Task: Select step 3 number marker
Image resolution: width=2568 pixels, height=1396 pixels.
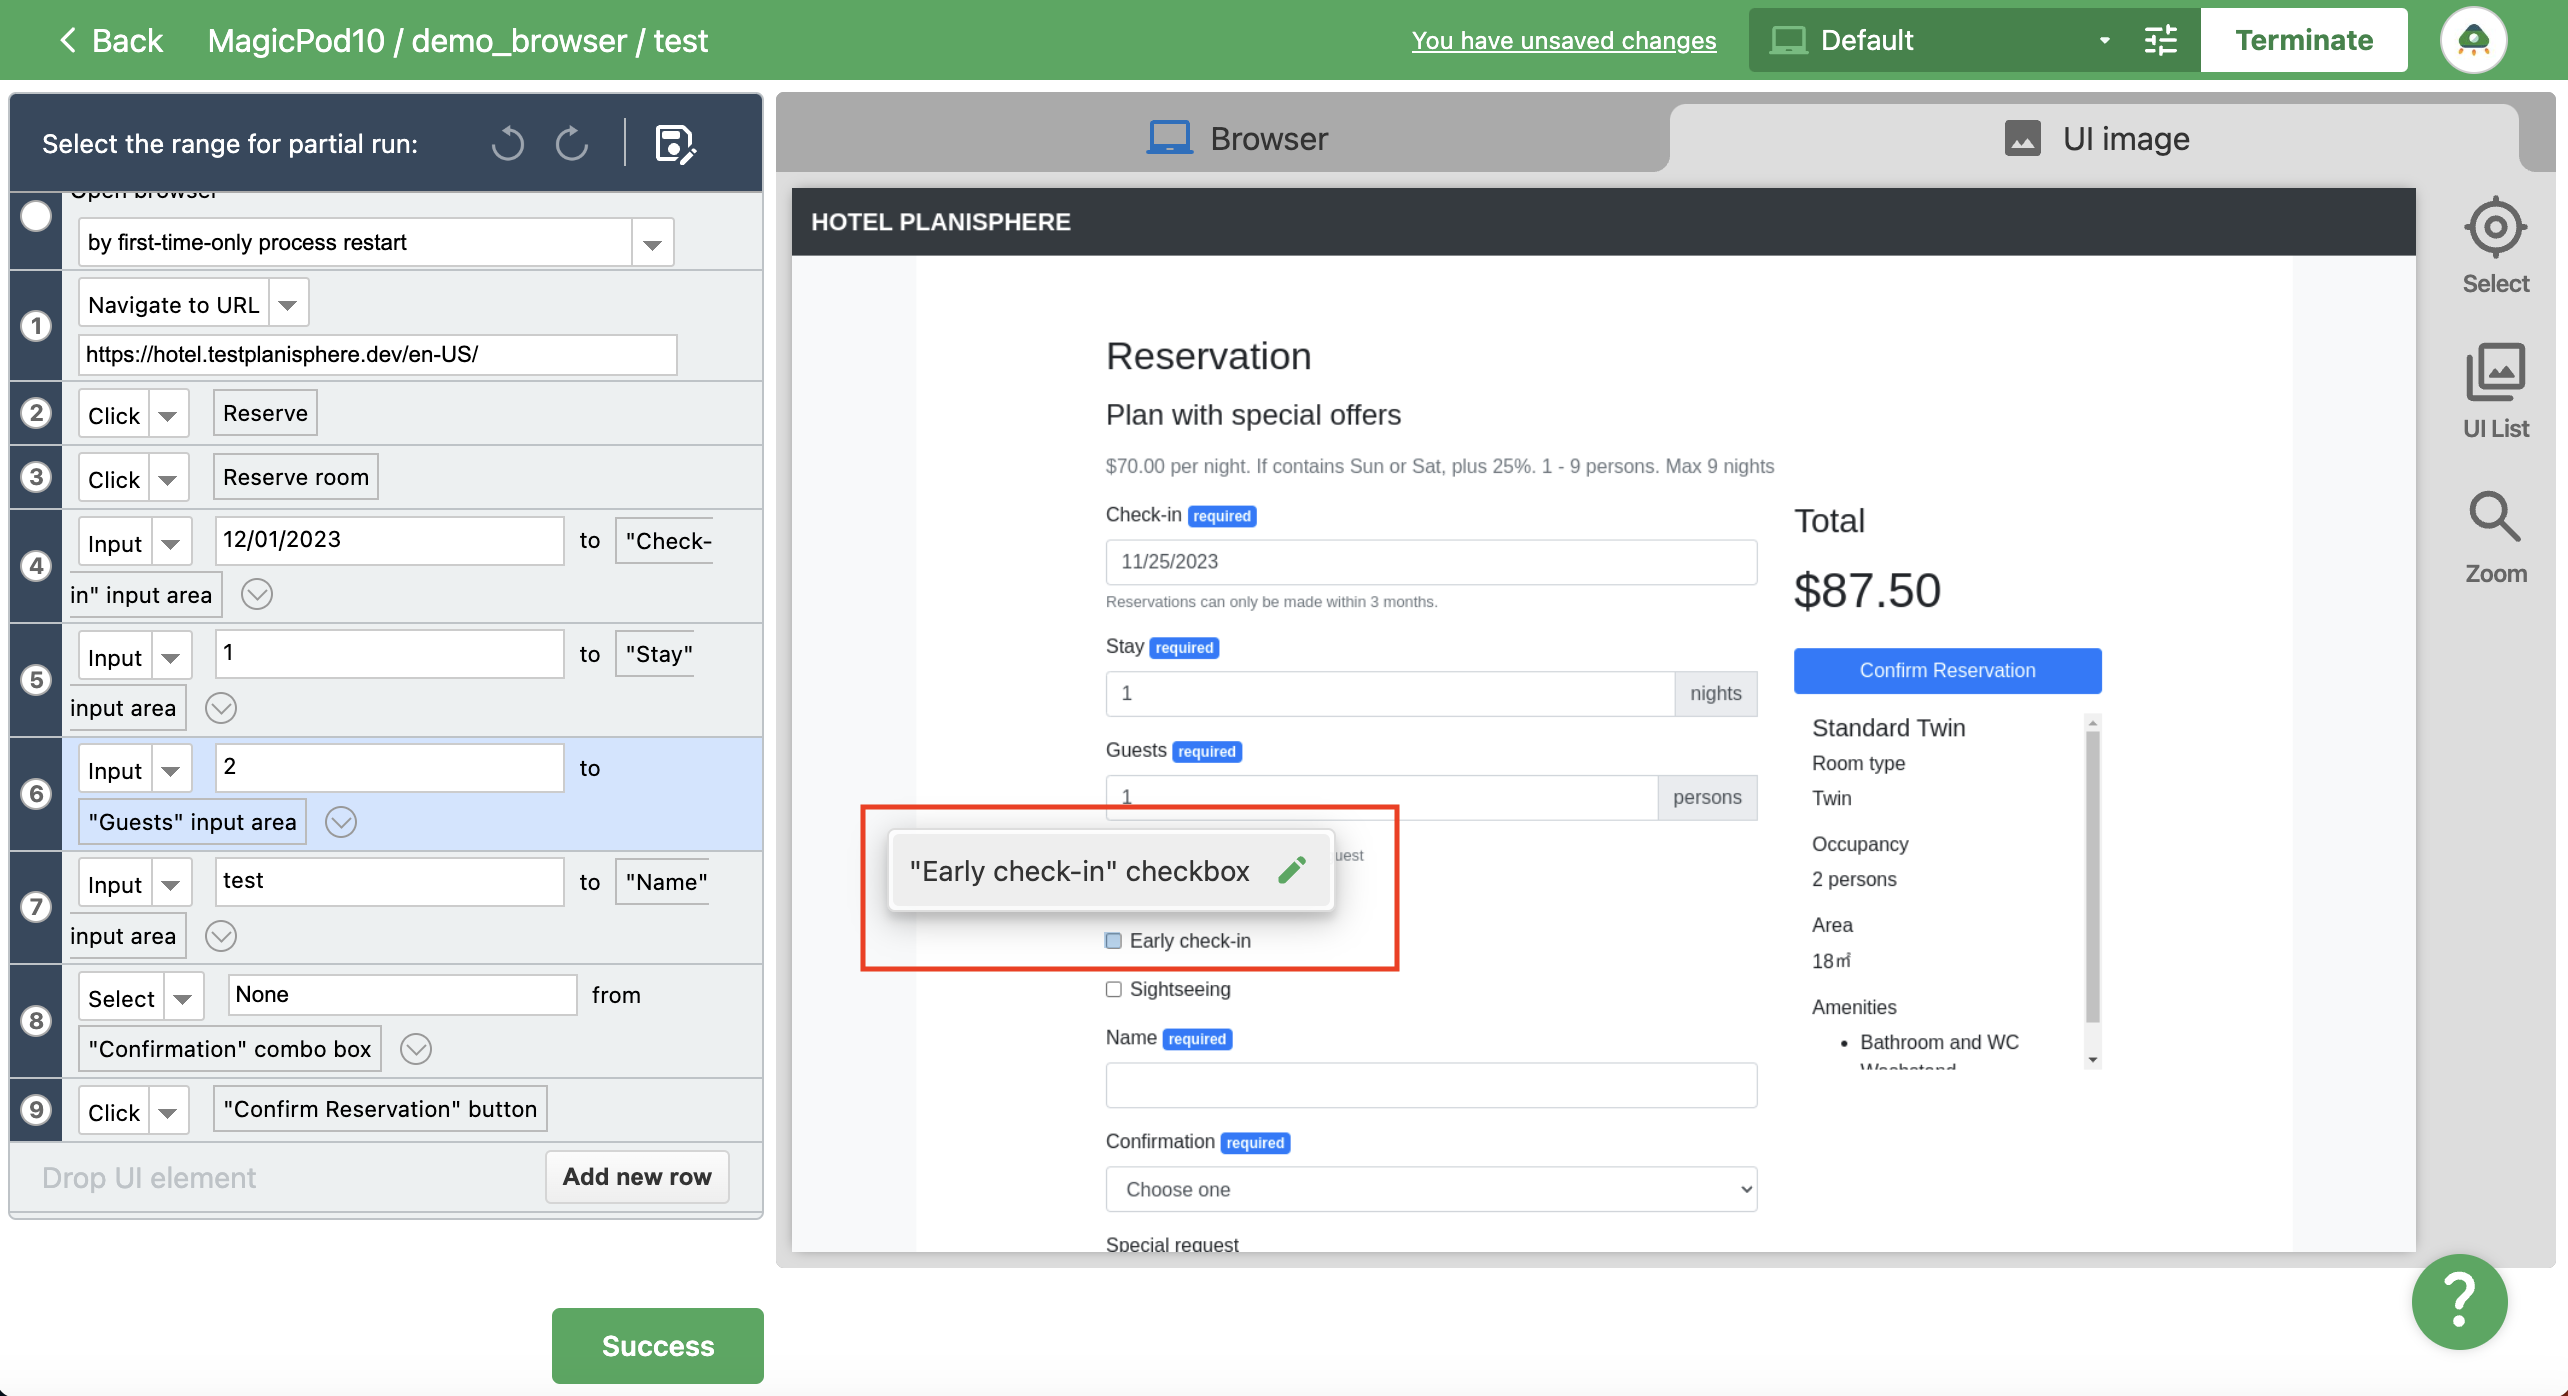Action: pos(36,477)
